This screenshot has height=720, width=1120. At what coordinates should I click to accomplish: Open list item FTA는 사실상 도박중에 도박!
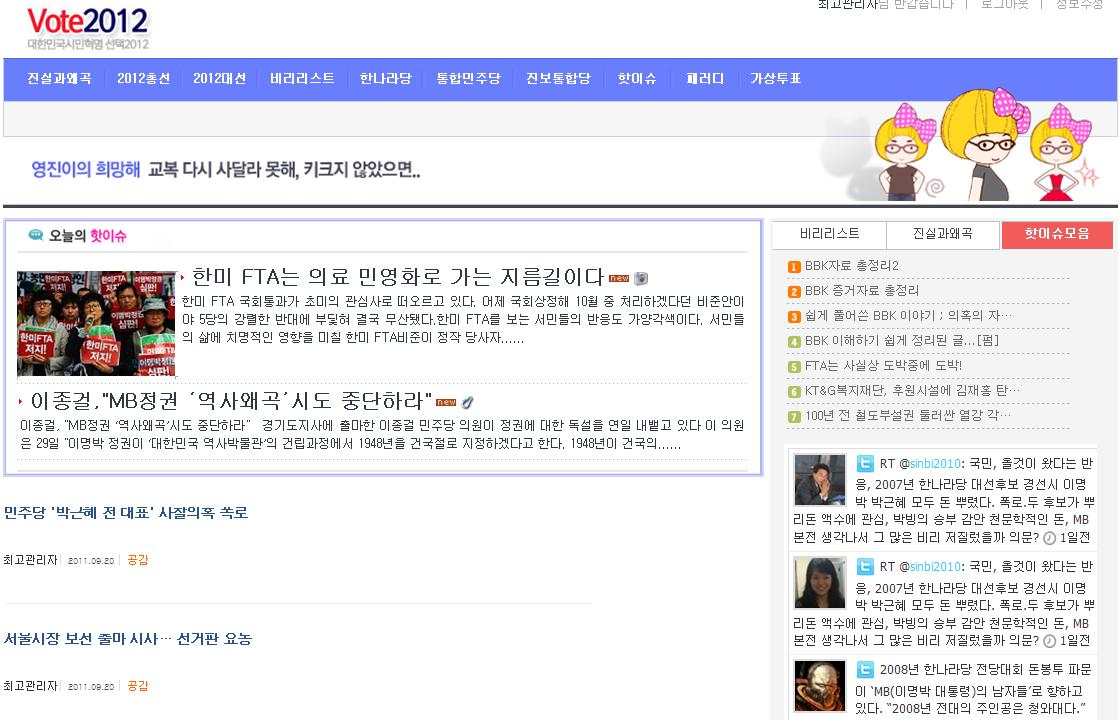884,366
